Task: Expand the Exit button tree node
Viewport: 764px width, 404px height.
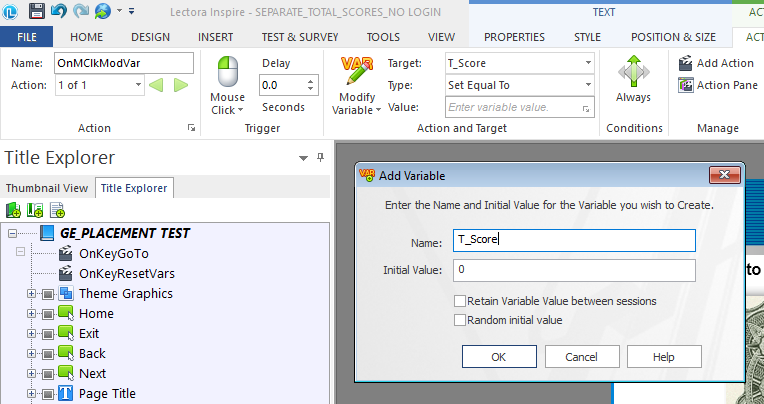Action: (32, 334)
